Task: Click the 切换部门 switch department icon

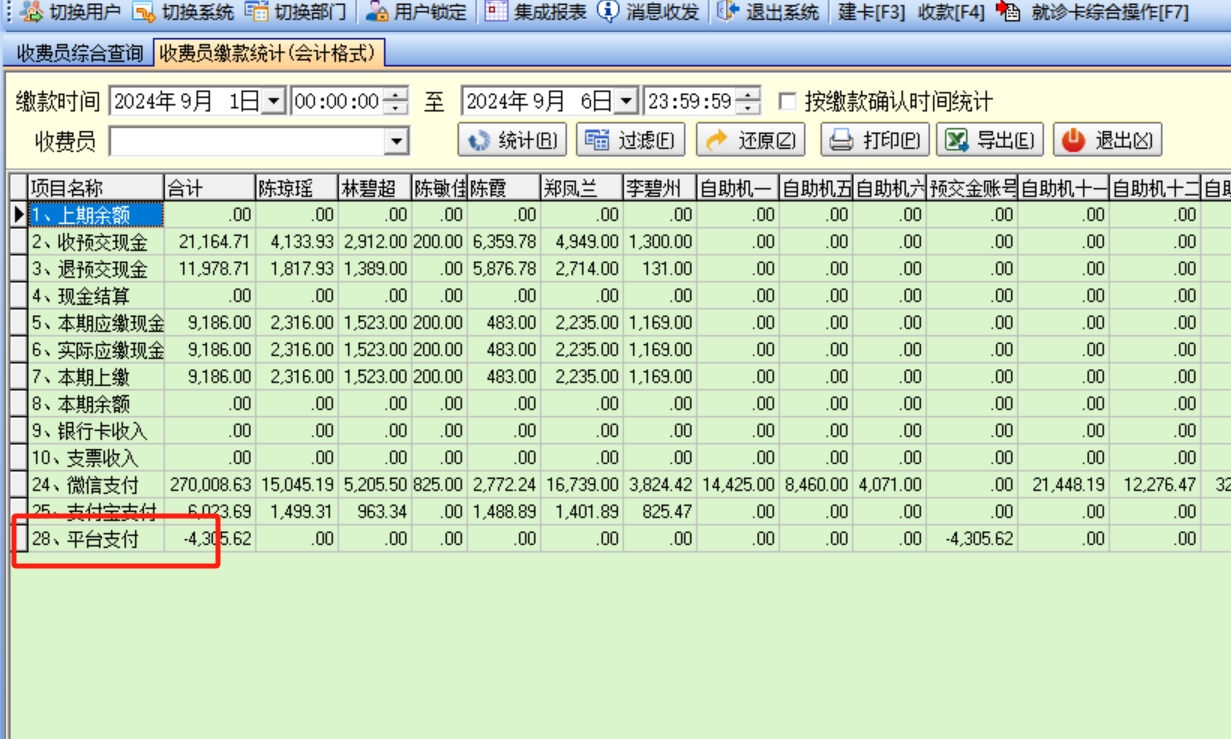Action: 257,12
